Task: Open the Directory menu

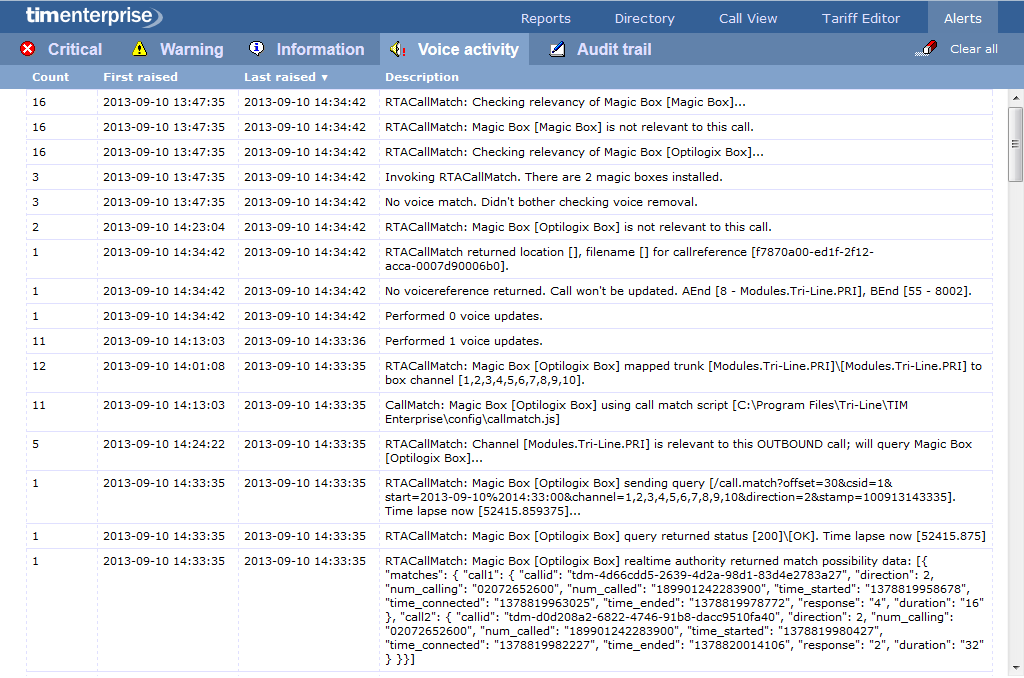Action: point(644,17)
